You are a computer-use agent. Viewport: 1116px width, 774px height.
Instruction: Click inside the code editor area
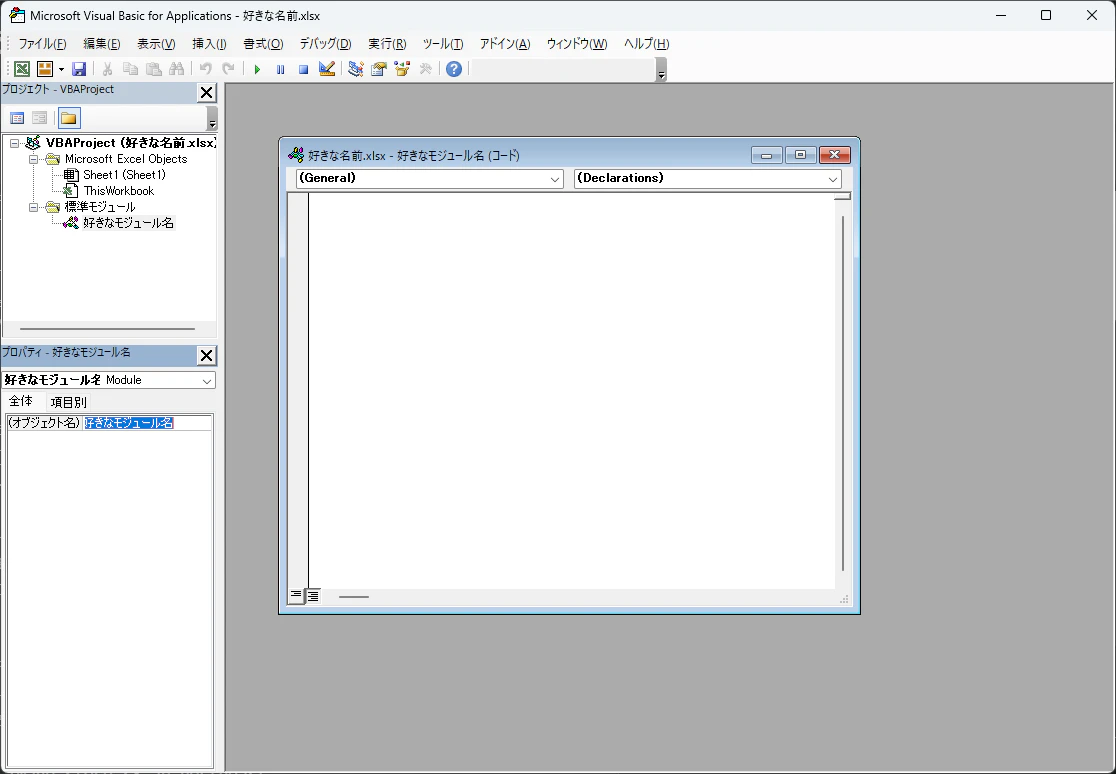(x=572, y=390)
